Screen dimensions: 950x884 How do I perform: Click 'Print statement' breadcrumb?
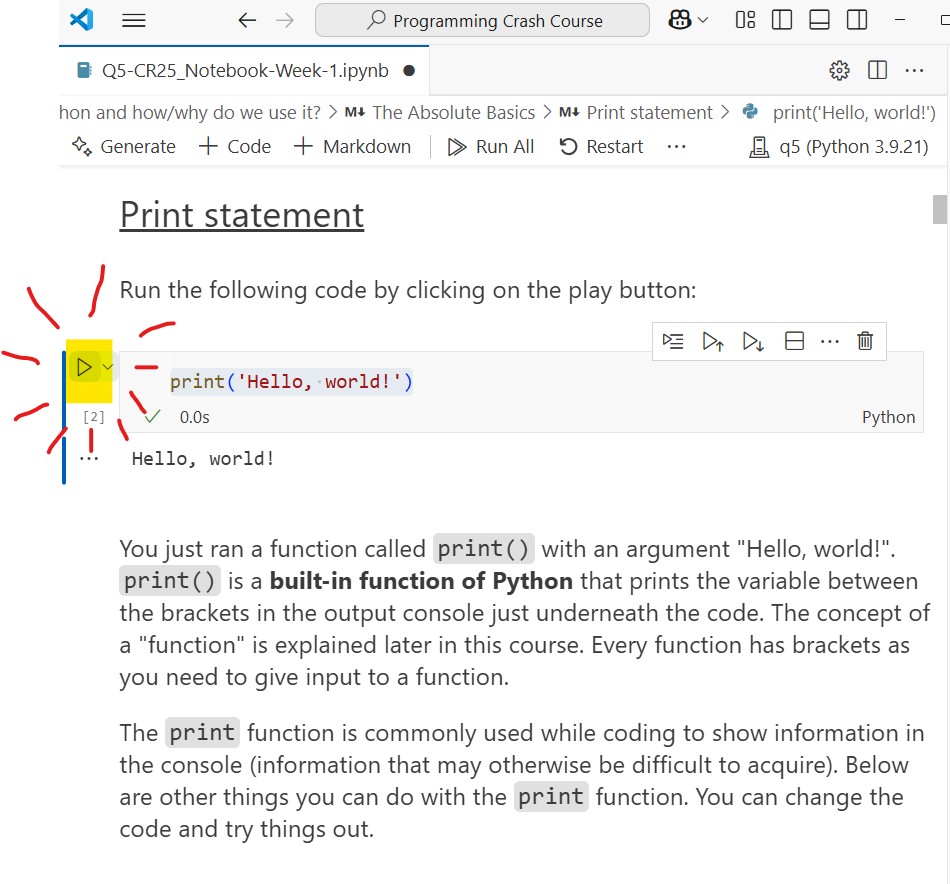click(649, 113)
